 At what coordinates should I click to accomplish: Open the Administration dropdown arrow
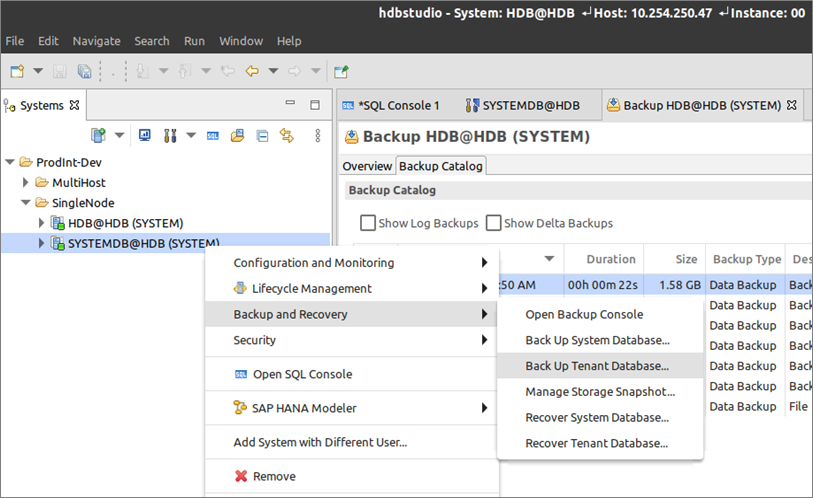click(191, 135)
